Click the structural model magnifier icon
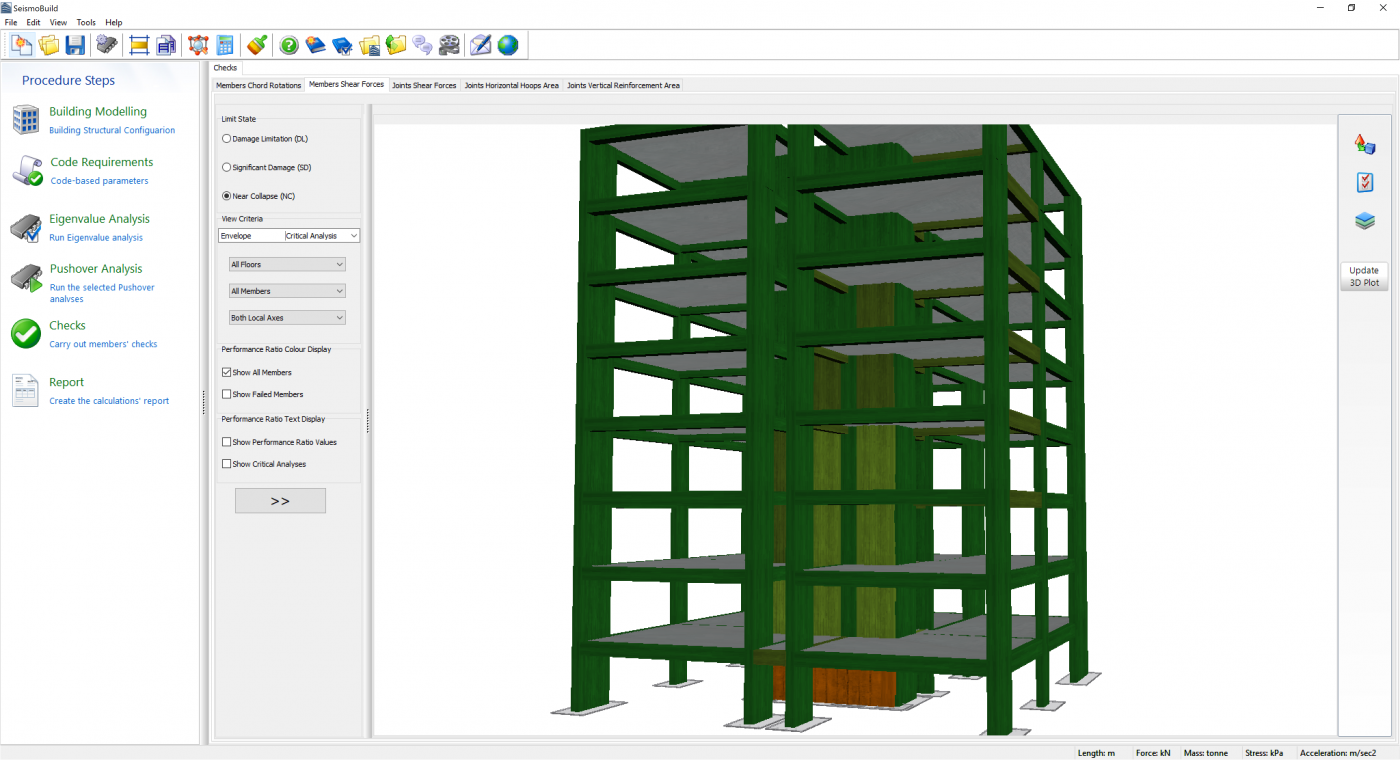The image size is (1400, 760). pos(198,45)
